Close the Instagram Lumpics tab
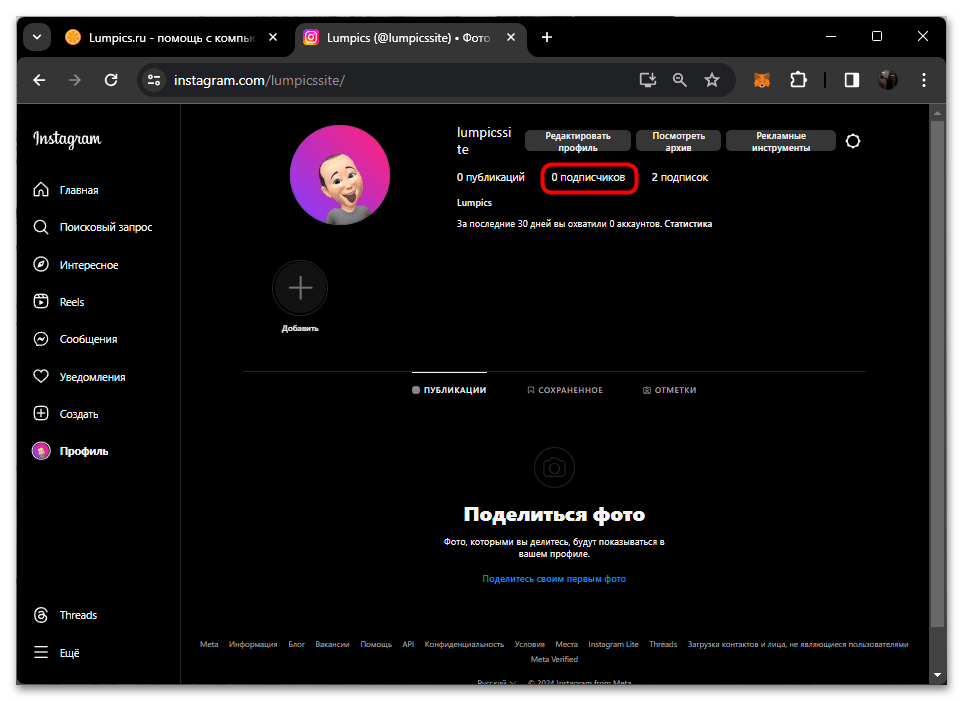Viewport: 963px width, 701px height. 511,37
